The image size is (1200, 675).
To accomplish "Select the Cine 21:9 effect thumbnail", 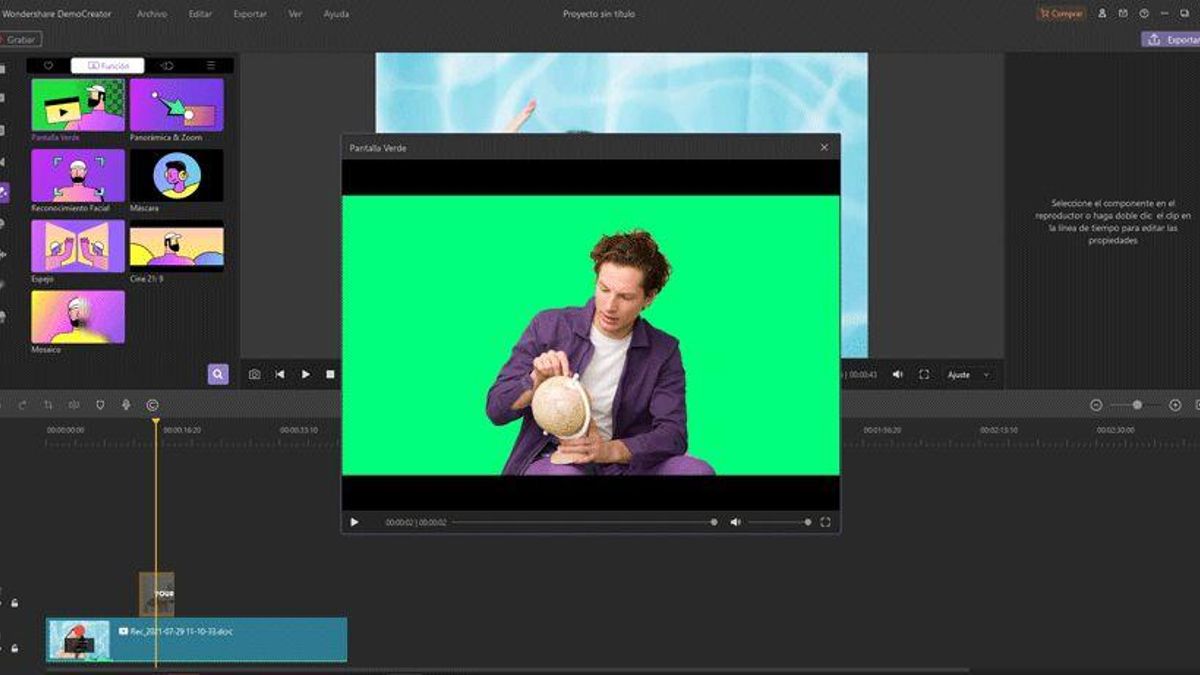I will point(177,246).
